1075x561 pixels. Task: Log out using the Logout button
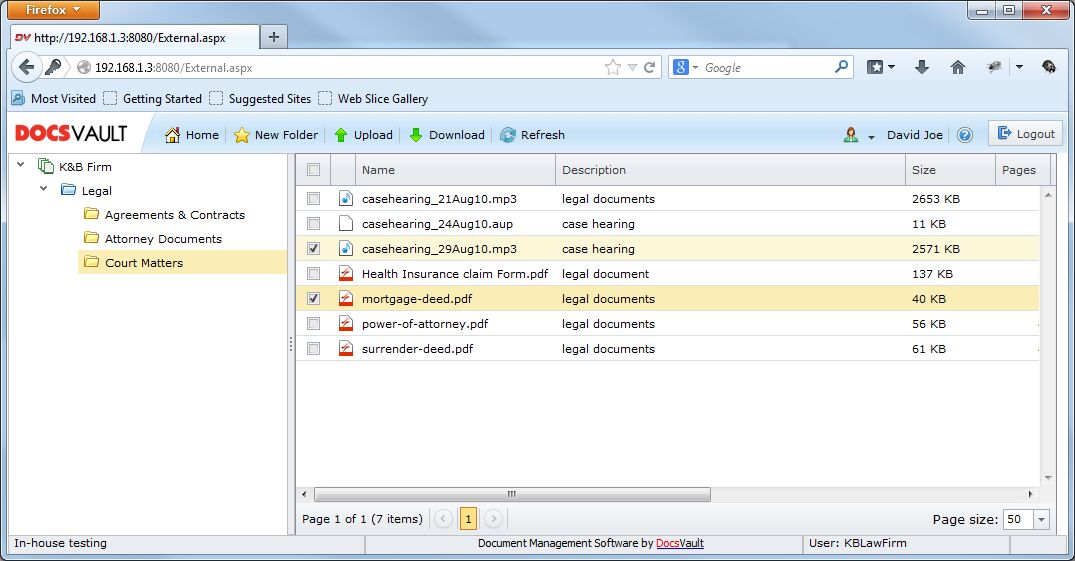tap(1025, 134)
